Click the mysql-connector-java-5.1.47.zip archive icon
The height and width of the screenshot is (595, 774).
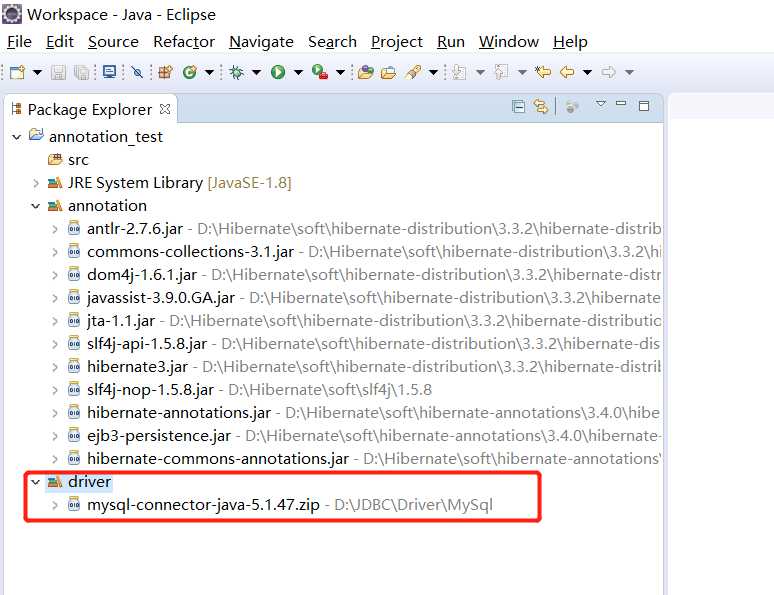pos(74,504)
